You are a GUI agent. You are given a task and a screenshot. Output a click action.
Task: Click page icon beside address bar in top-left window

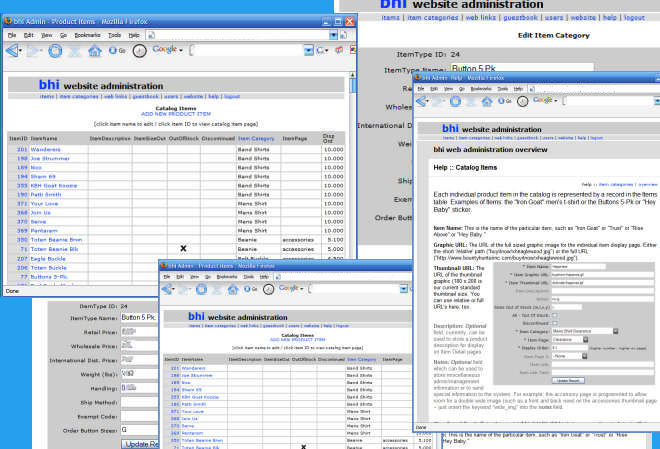pyautogui.click(x=343, y=35)
